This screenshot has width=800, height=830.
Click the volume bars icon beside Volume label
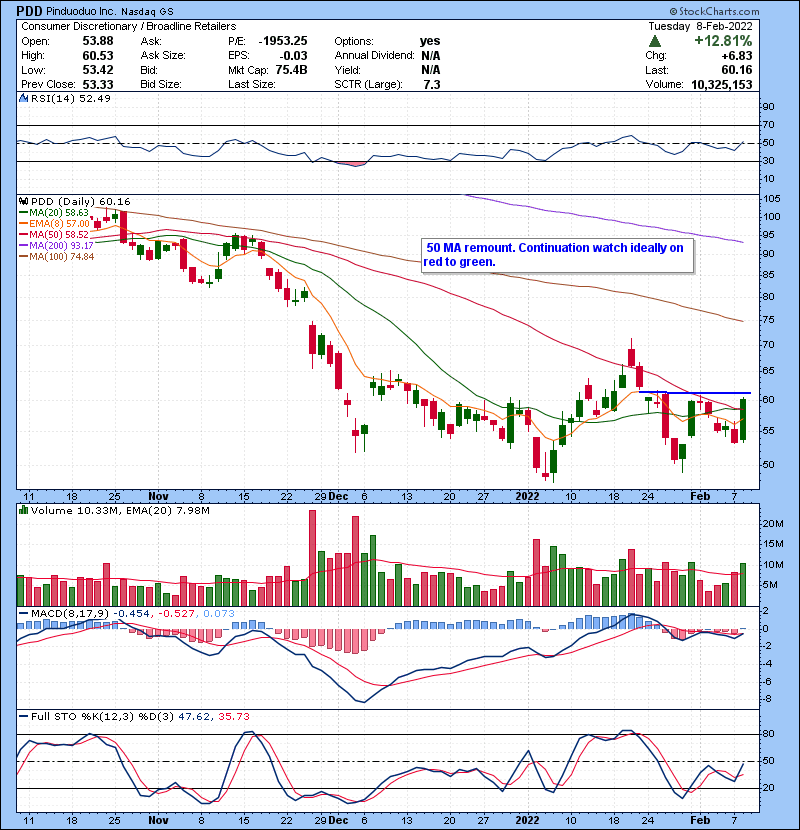click(x=23, y=511)
